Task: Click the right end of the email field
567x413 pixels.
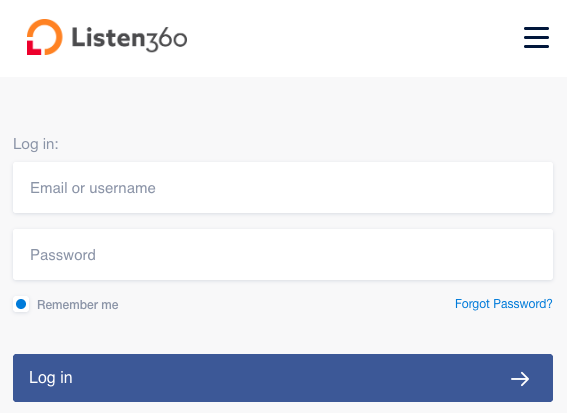Action: (x=535, y=188)
